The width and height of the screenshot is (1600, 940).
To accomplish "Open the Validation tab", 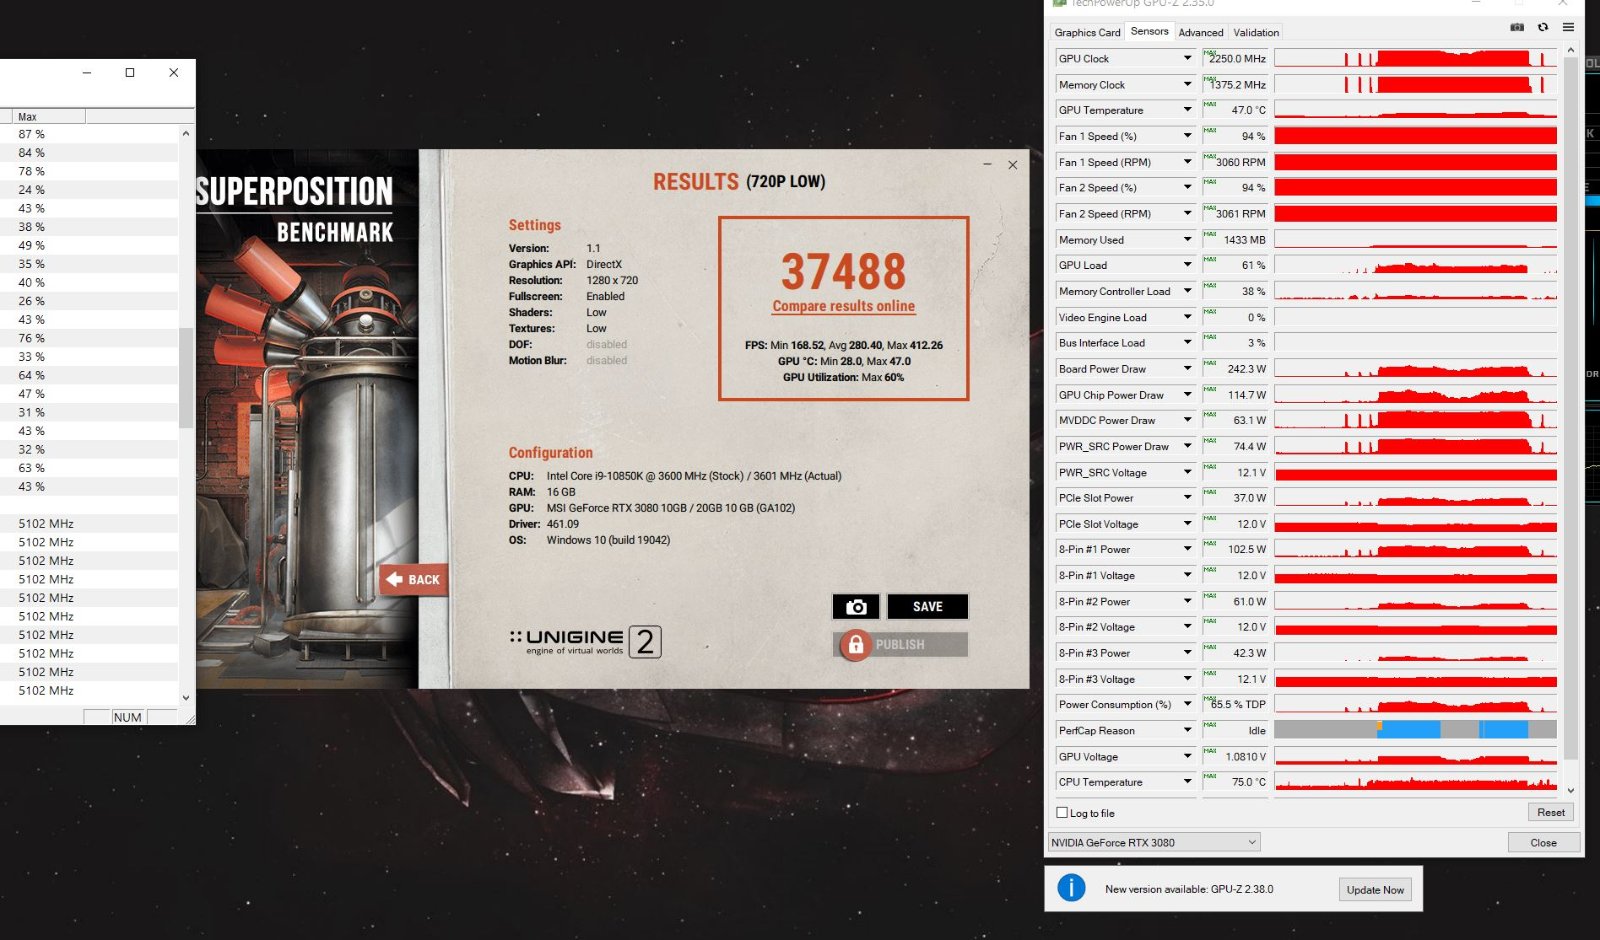I will (x=1256, y=32).
